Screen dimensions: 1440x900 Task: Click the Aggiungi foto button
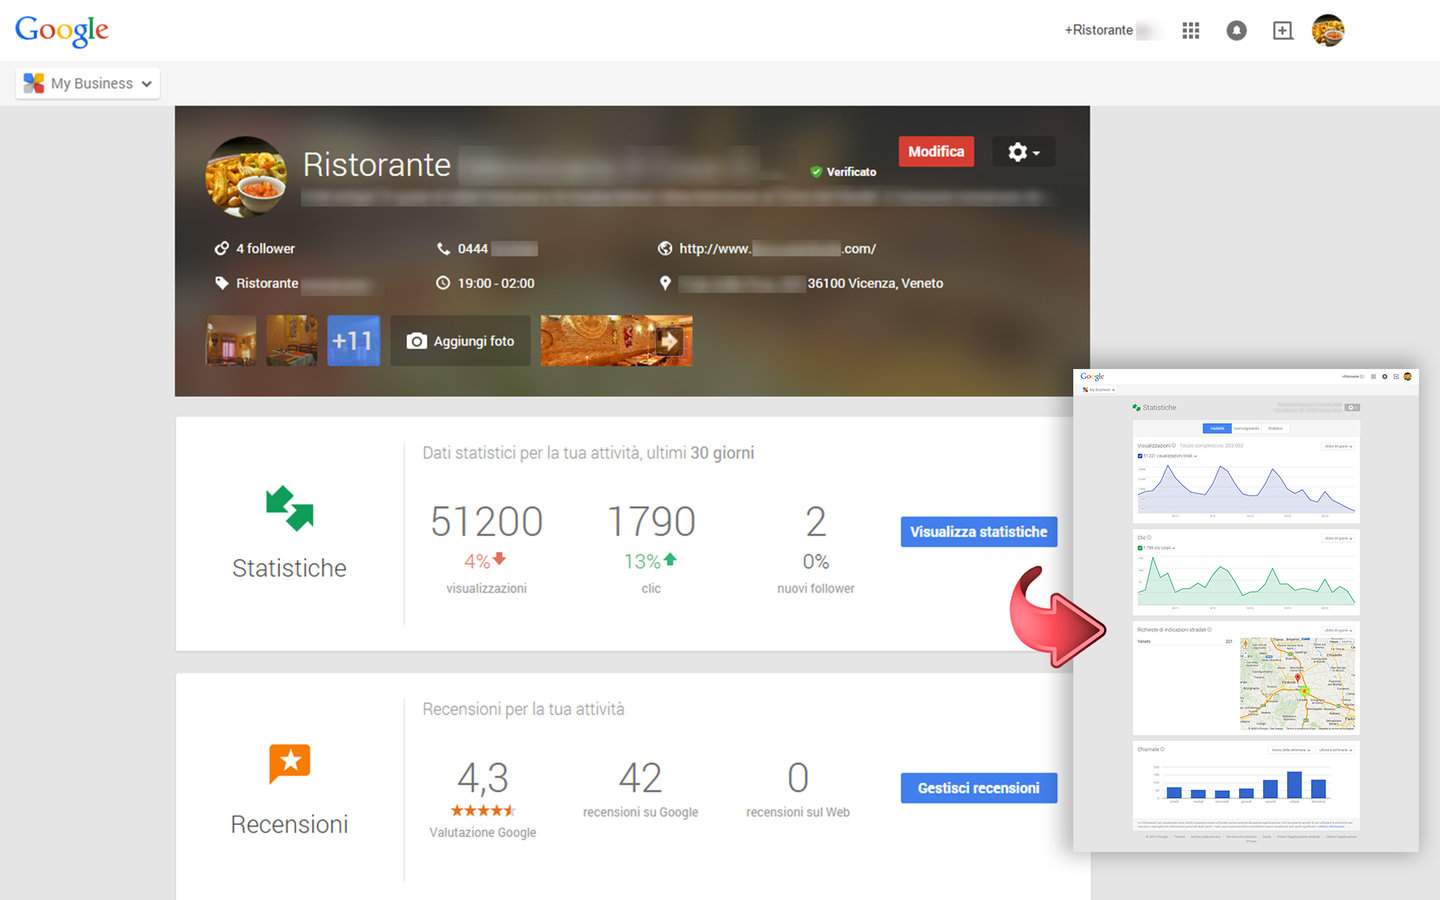pyautogui.click(x=460, y=341)
